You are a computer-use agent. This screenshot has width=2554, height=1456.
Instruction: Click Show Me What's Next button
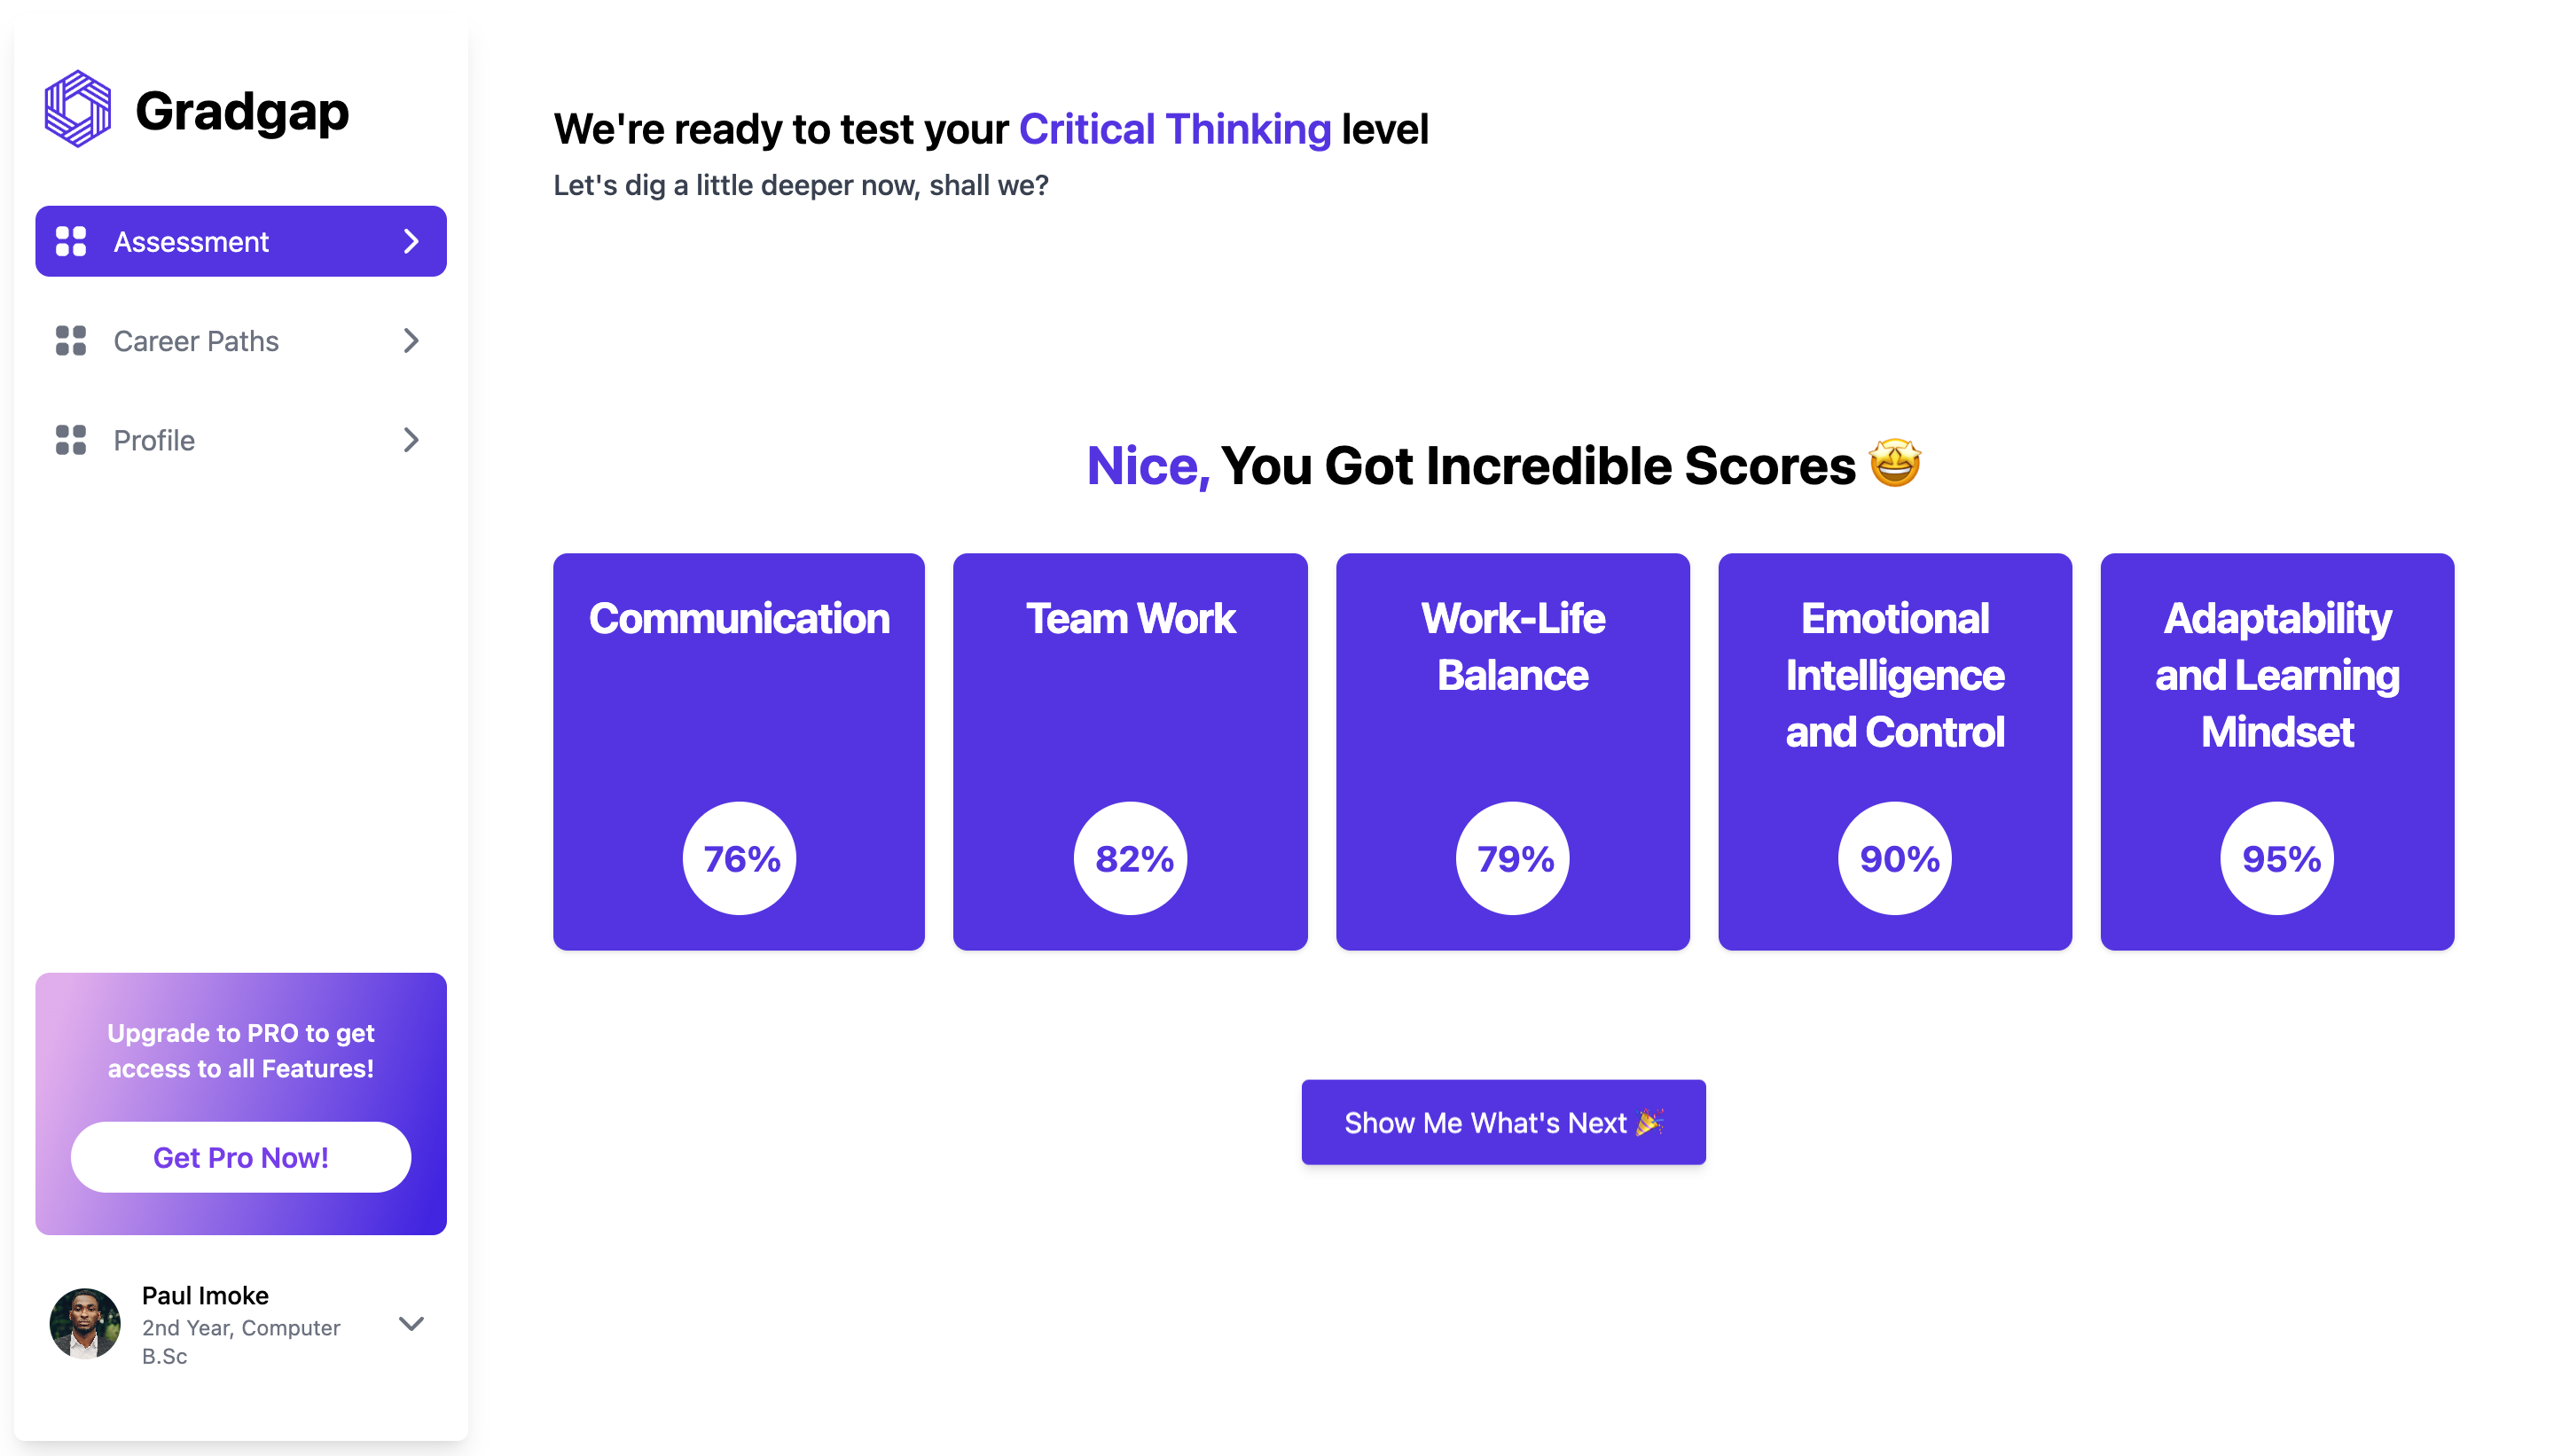click(1503, 1122)
